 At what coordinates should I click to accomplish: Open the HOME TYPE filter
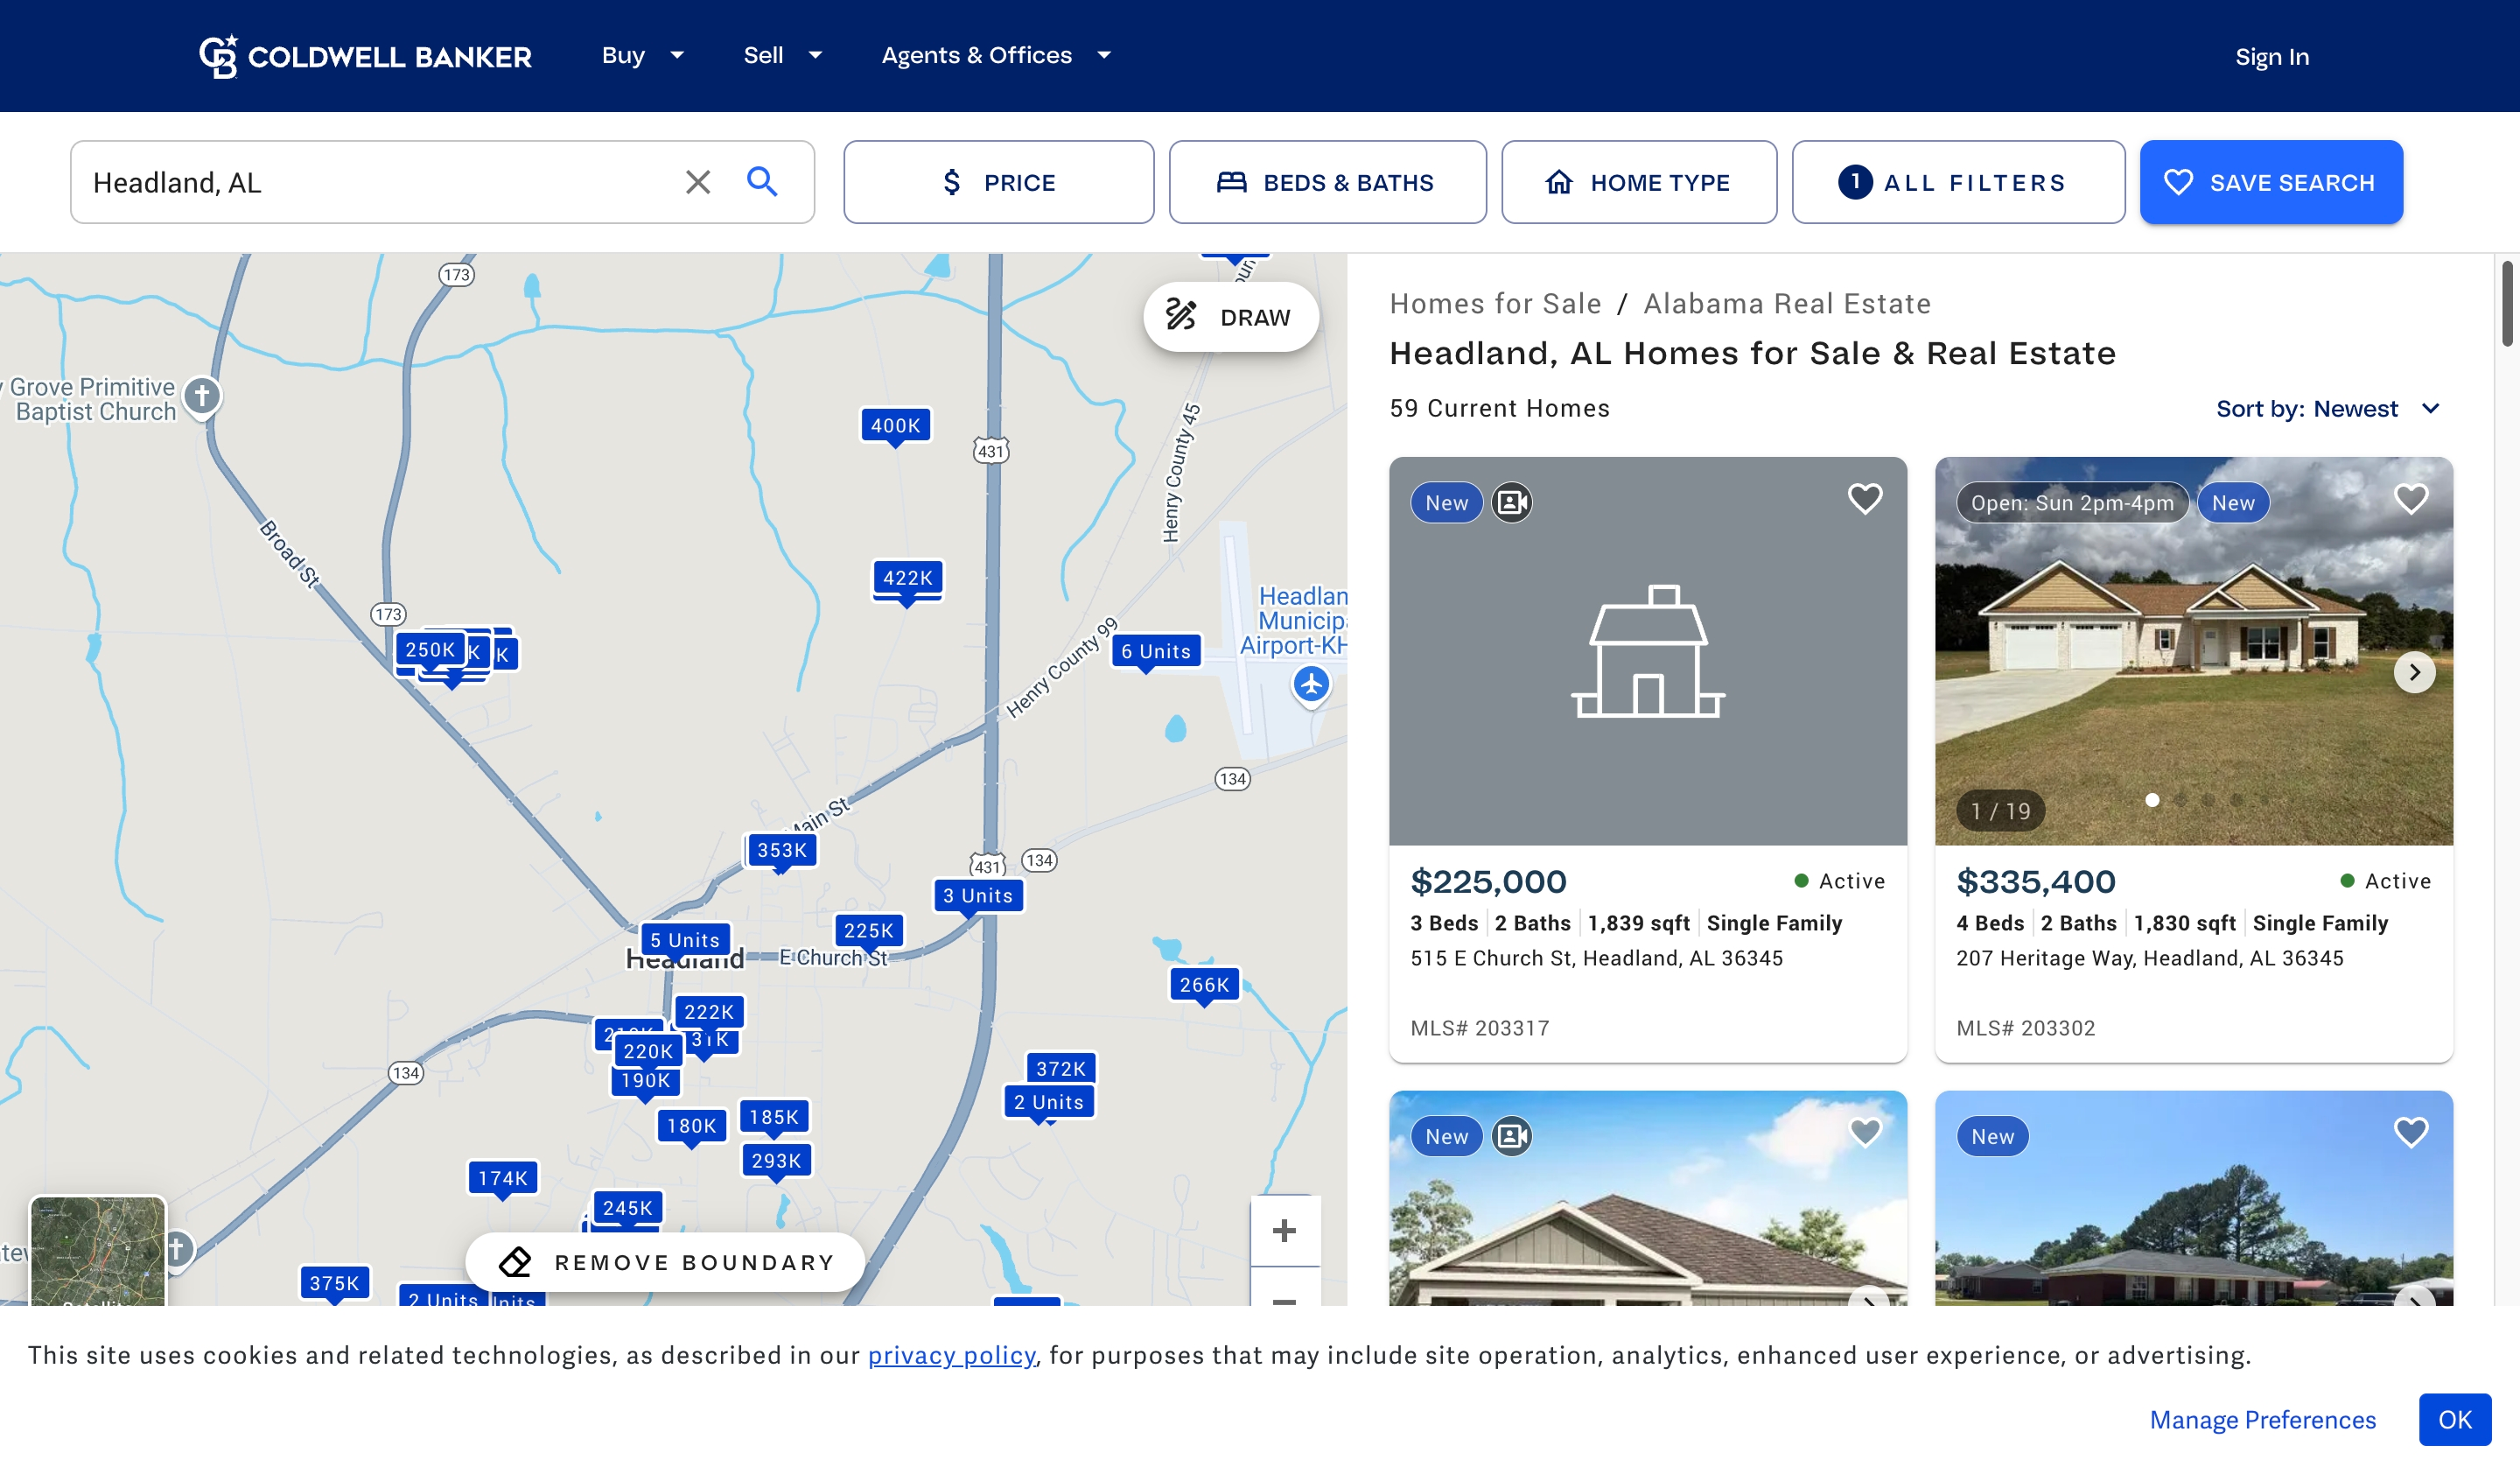click(x=1638, y=182)
